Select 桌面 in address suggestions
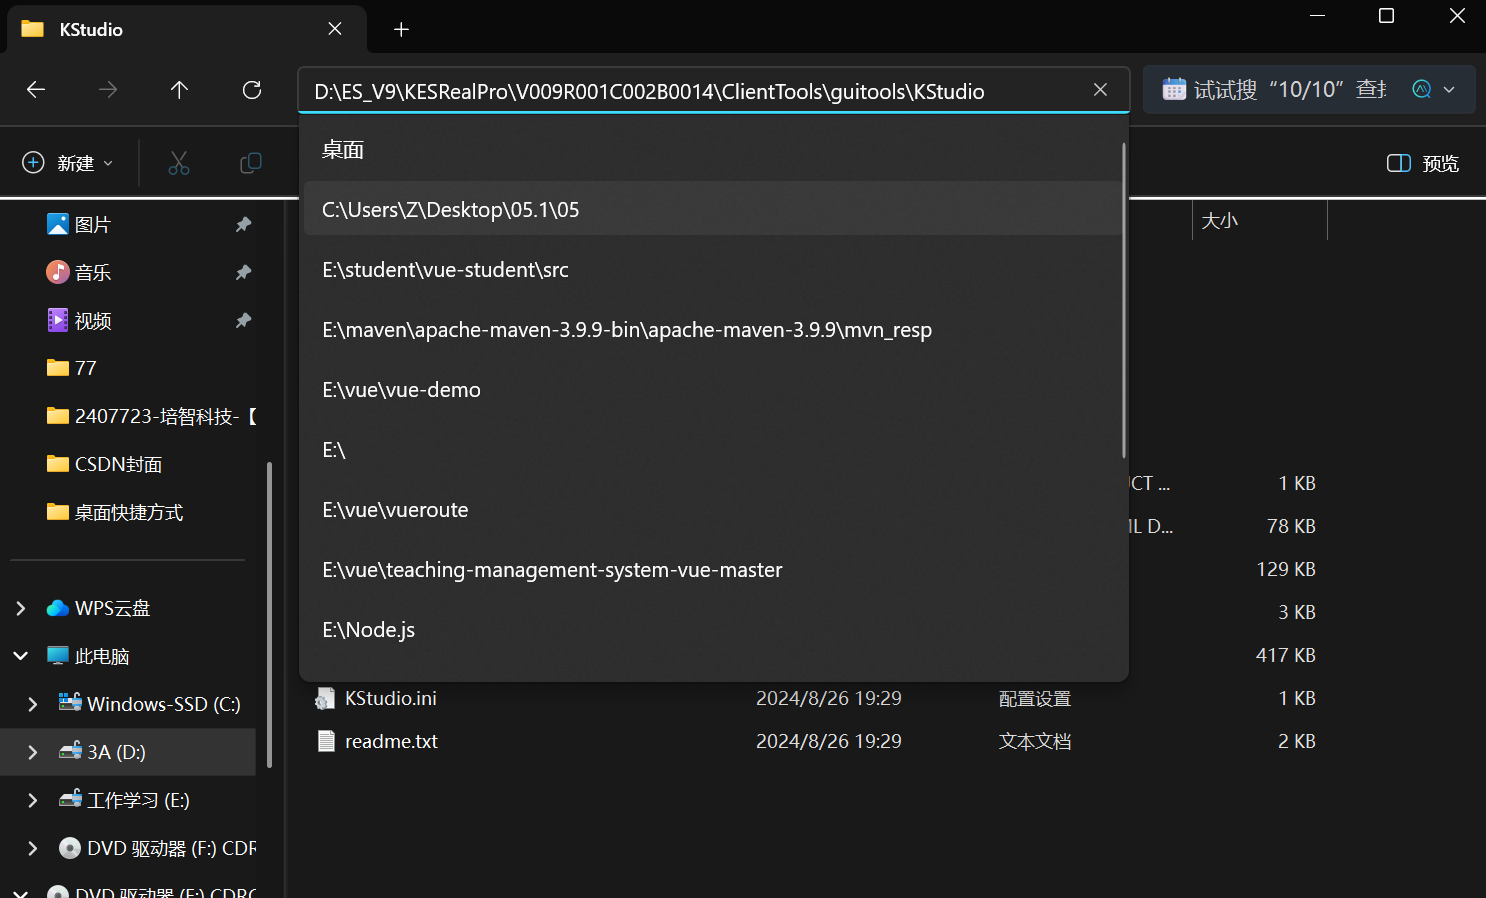The width and height of the screenshot is (1486, 898). pyautogui.click(x=712, y=150)
